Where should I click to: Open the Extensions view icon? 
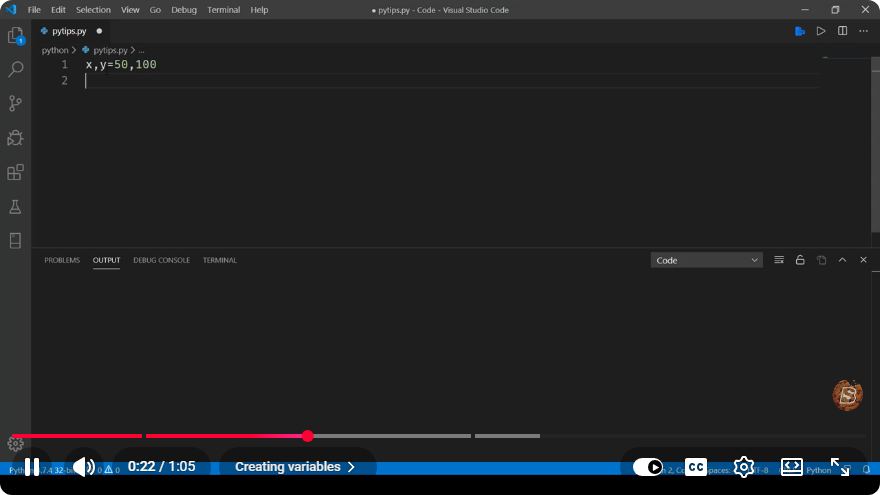(x=16, y=172)
